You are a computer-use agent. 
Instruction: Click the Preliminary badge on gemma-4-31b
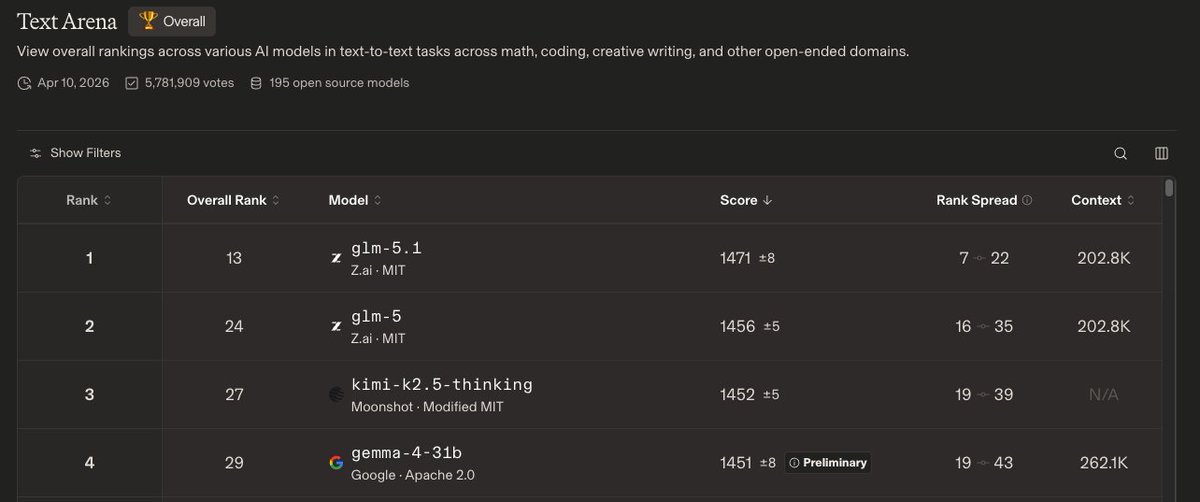(x=827, y=462)
